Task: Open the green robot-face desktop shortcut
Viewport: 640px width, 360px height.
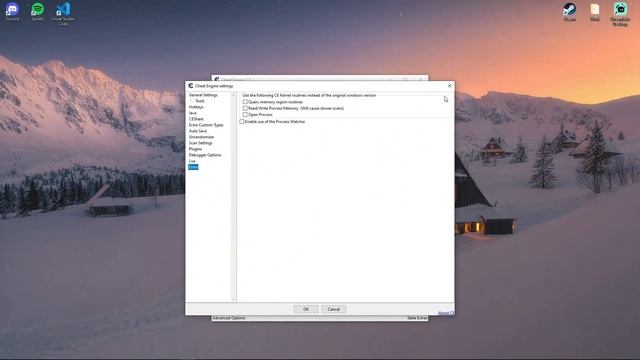Action: [620, 14]
